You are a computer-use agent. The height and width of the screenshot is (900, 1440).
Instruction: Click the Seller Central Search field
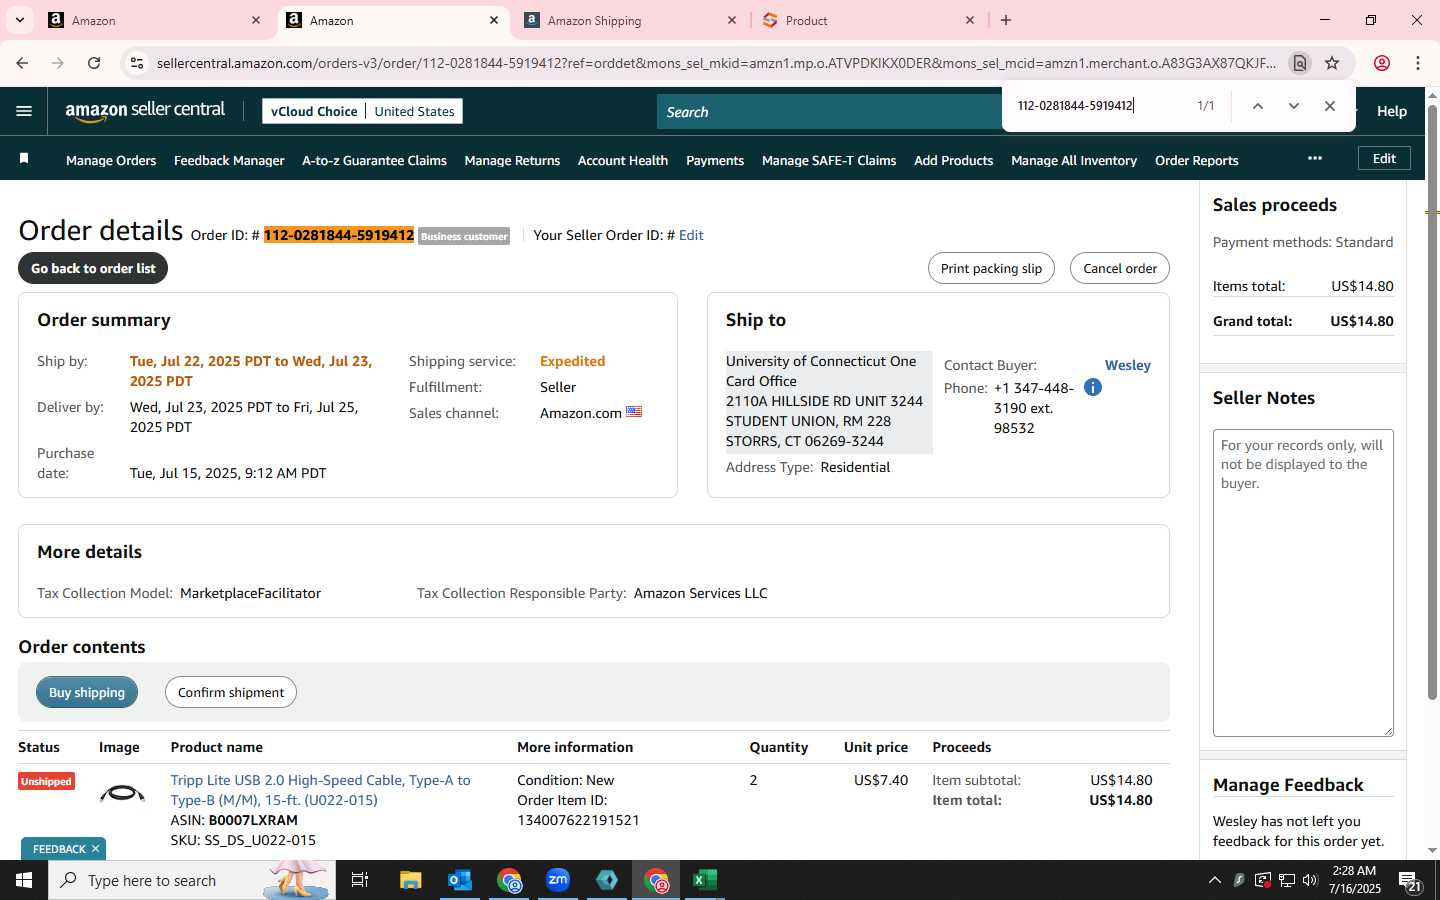pyautogui.click(x=830, y=112)
